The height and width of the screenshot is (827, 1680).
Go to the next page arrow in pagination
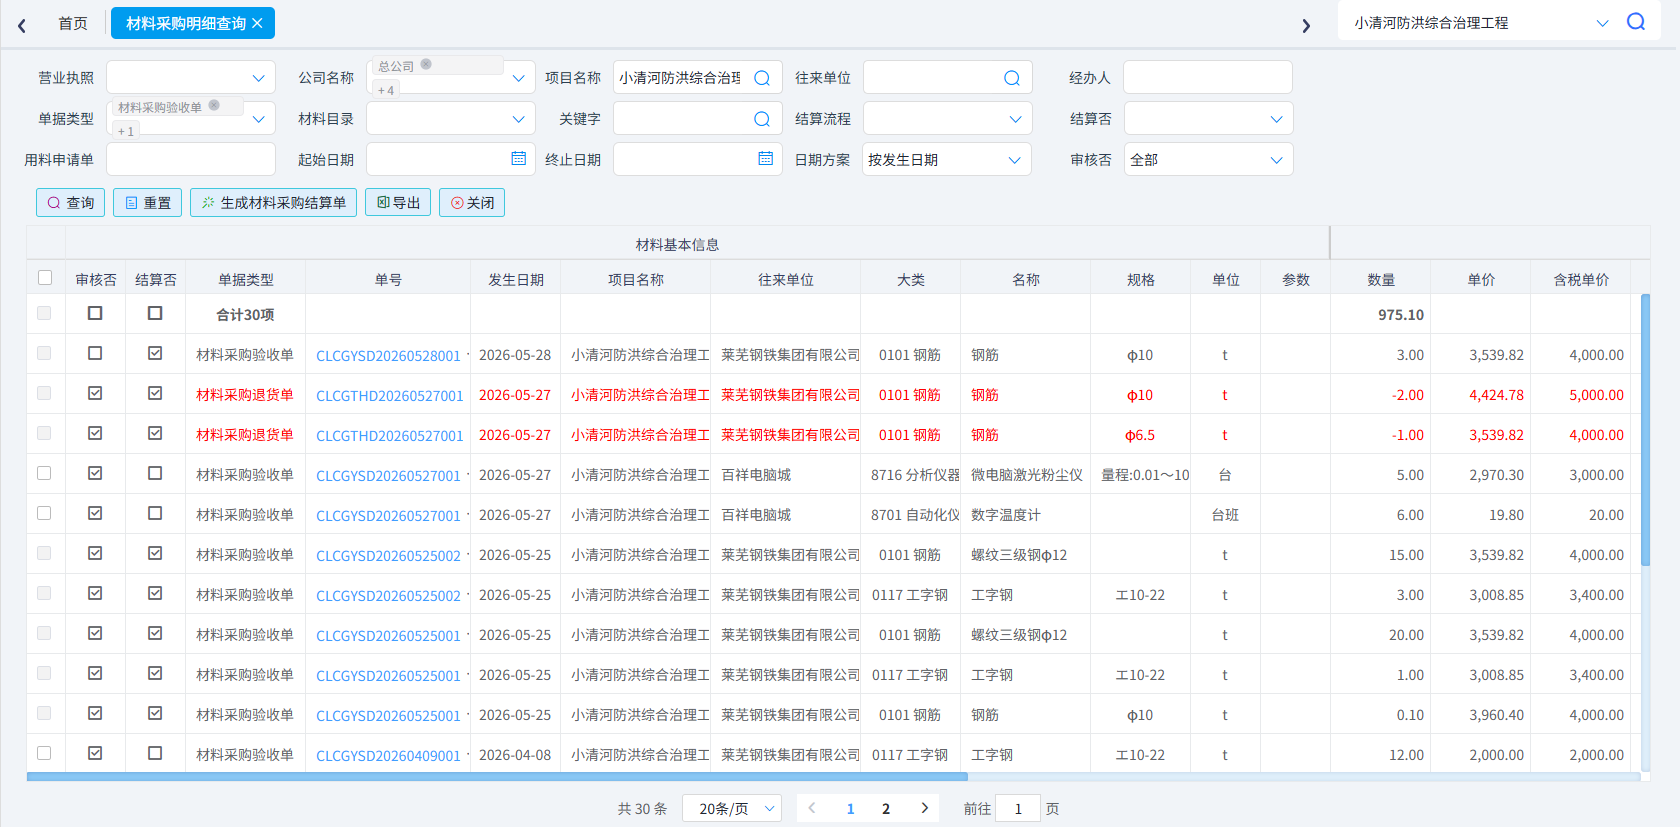point(924,808)
